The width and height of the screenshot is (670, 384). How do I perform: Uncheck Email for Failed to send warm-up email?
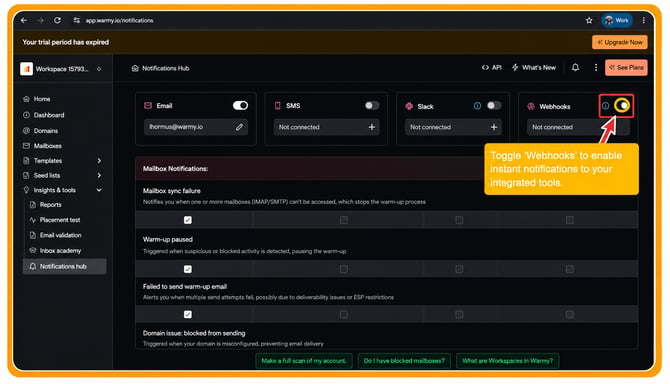tap(188, 314)
